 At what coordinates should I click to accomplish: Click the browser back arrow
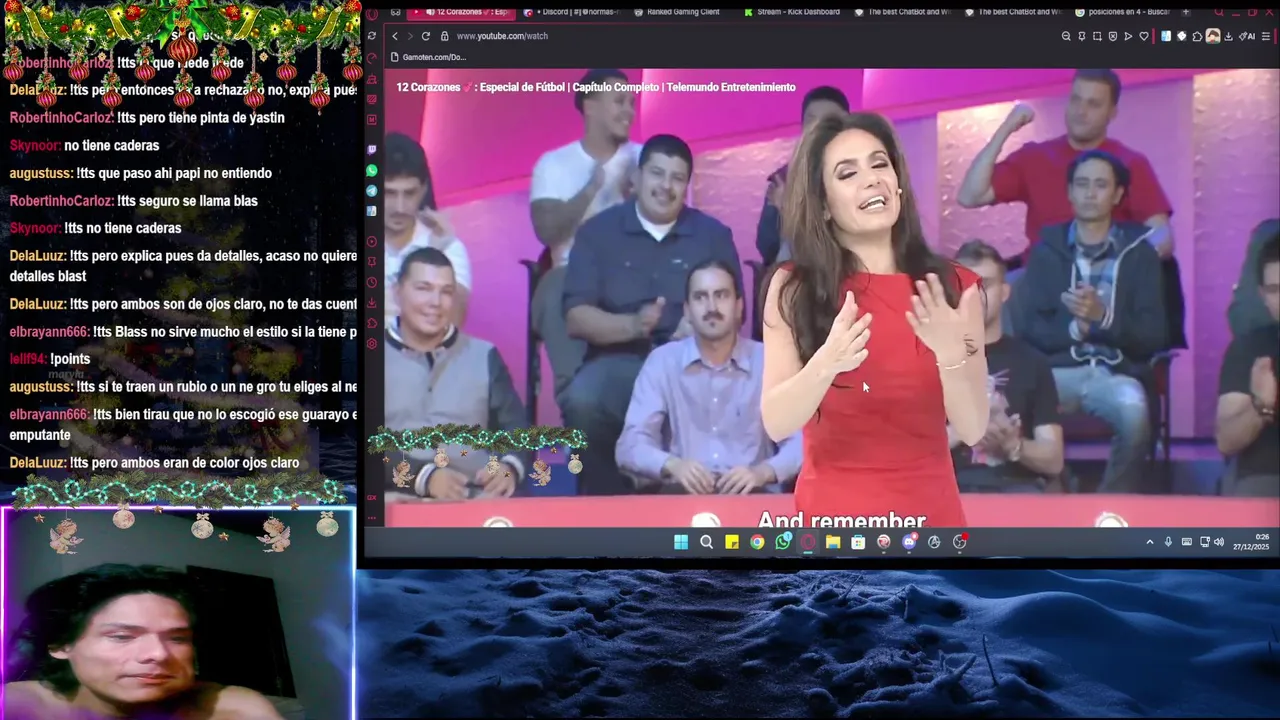pos(394,36)
